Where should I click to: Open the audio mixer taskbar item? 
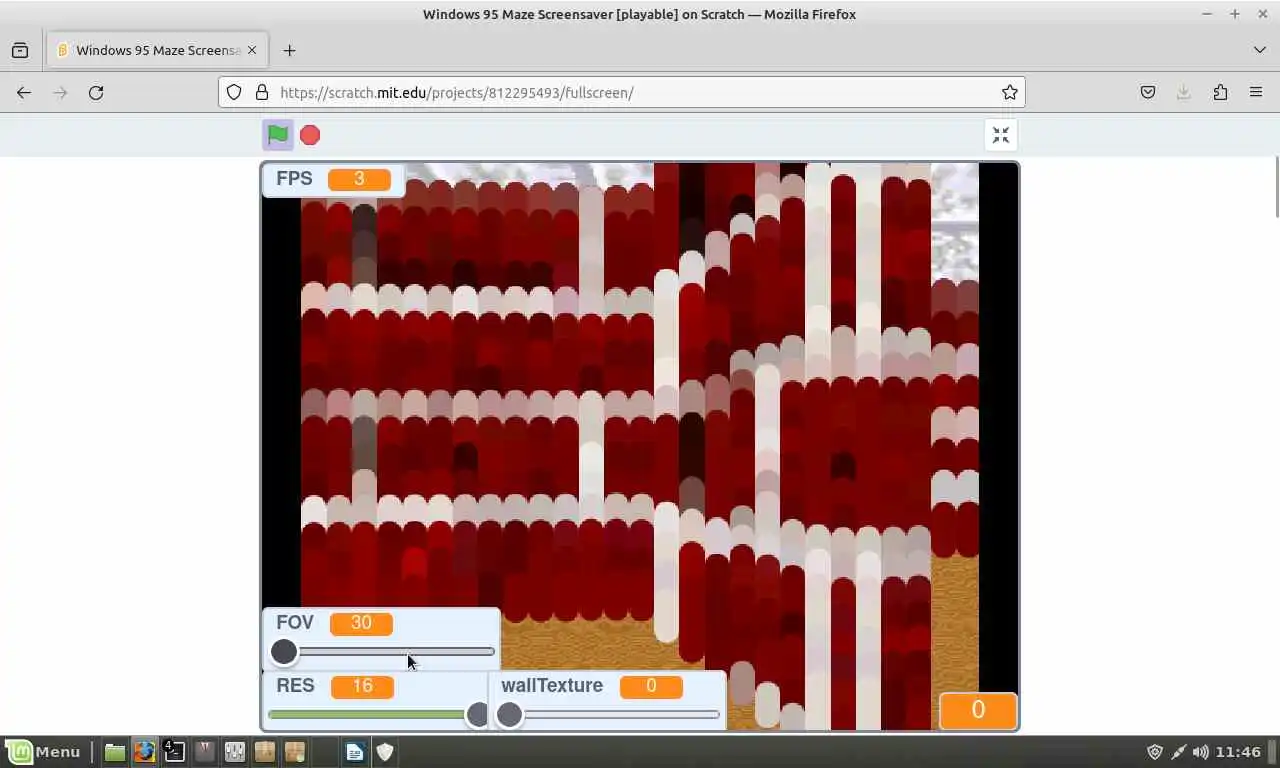(235, 752)
